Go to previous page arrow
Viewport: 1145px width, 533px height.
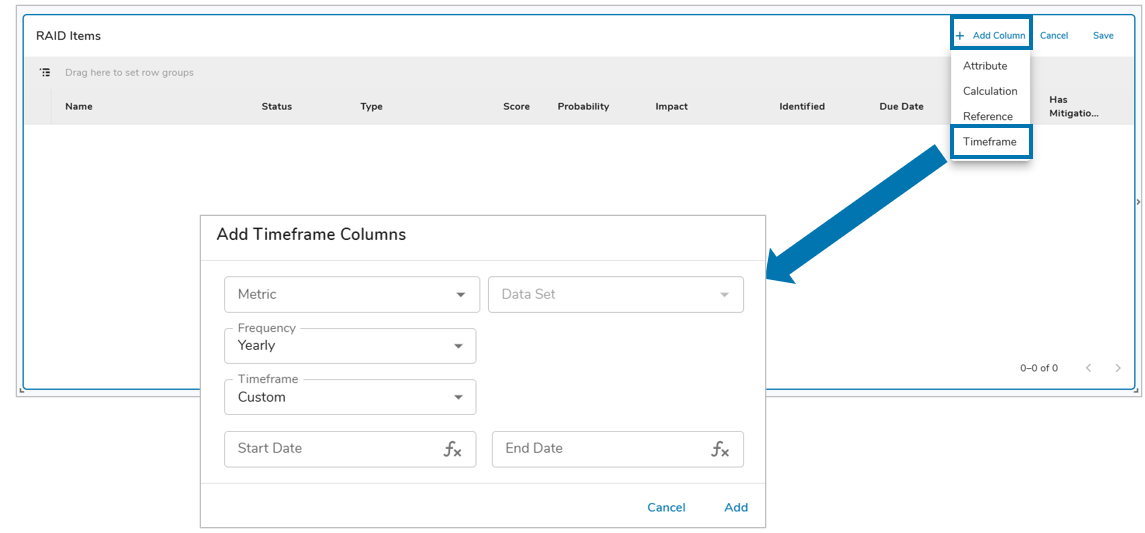click(x=1089, y=368)
